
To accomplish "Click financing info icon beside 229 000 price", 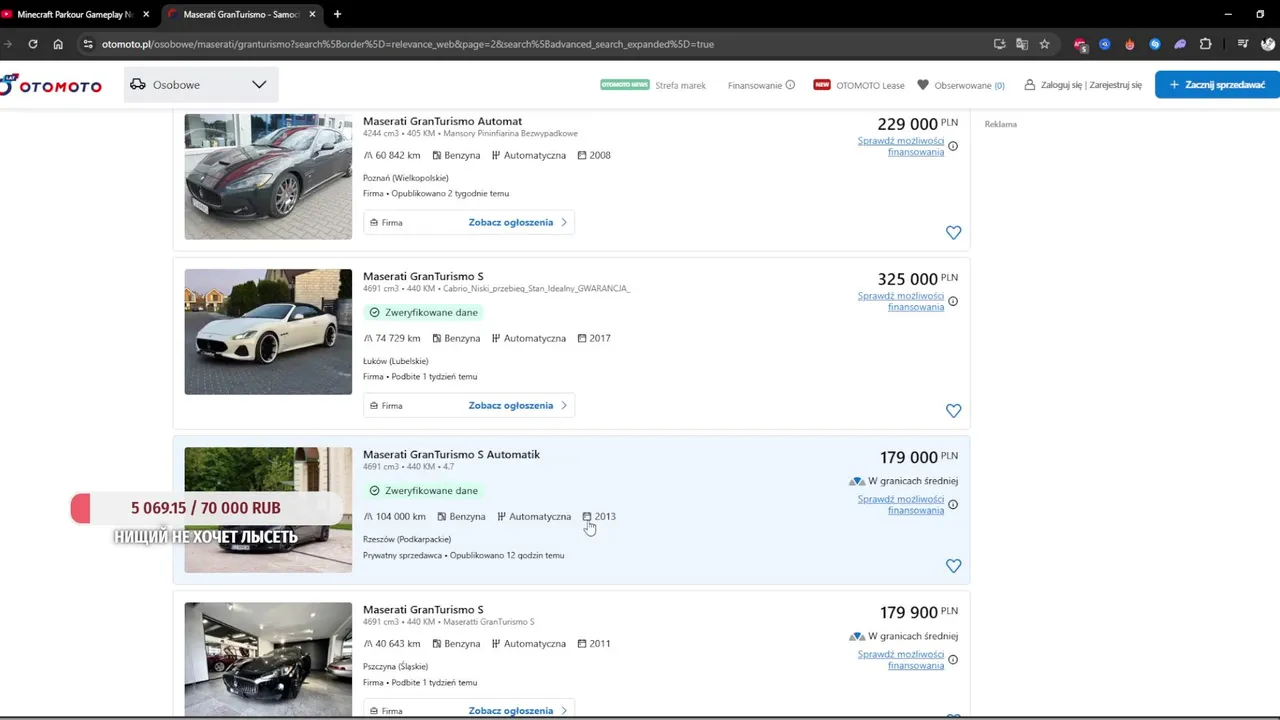I will (x=953, y=146).
